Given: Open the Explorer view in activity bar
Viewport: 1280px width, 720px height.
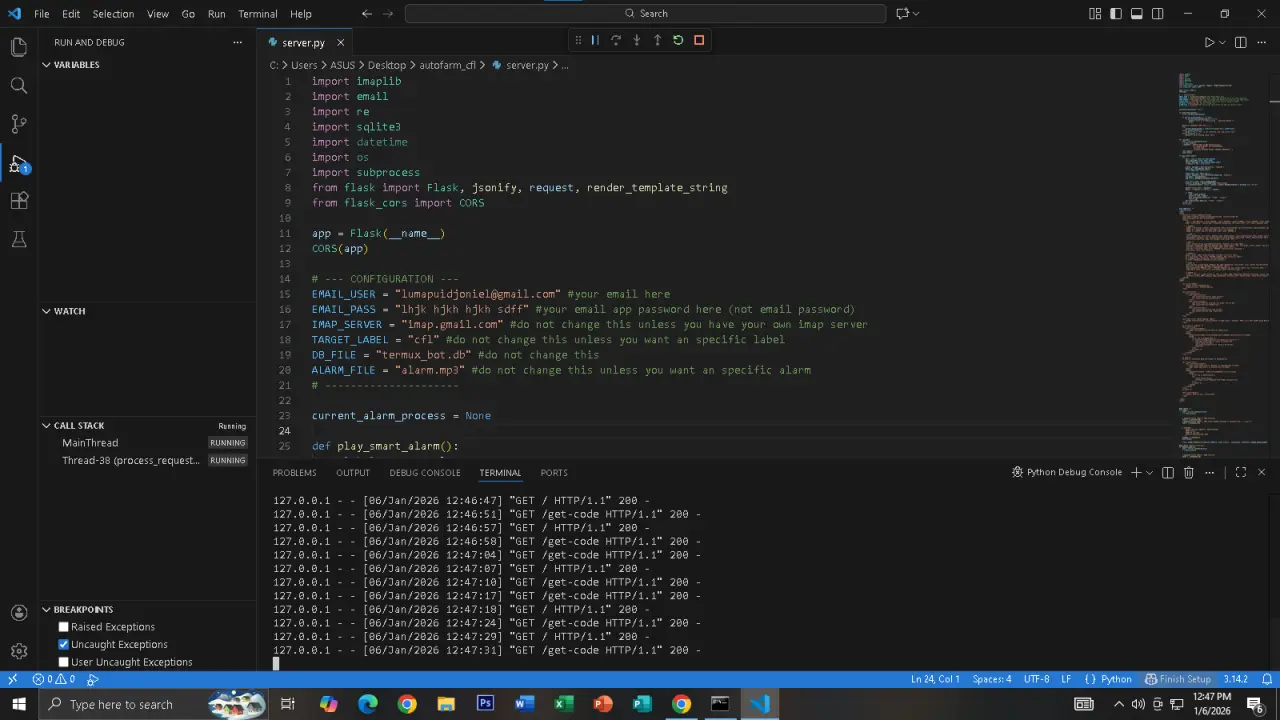Looking at the screenshot, I should [19, 47].
